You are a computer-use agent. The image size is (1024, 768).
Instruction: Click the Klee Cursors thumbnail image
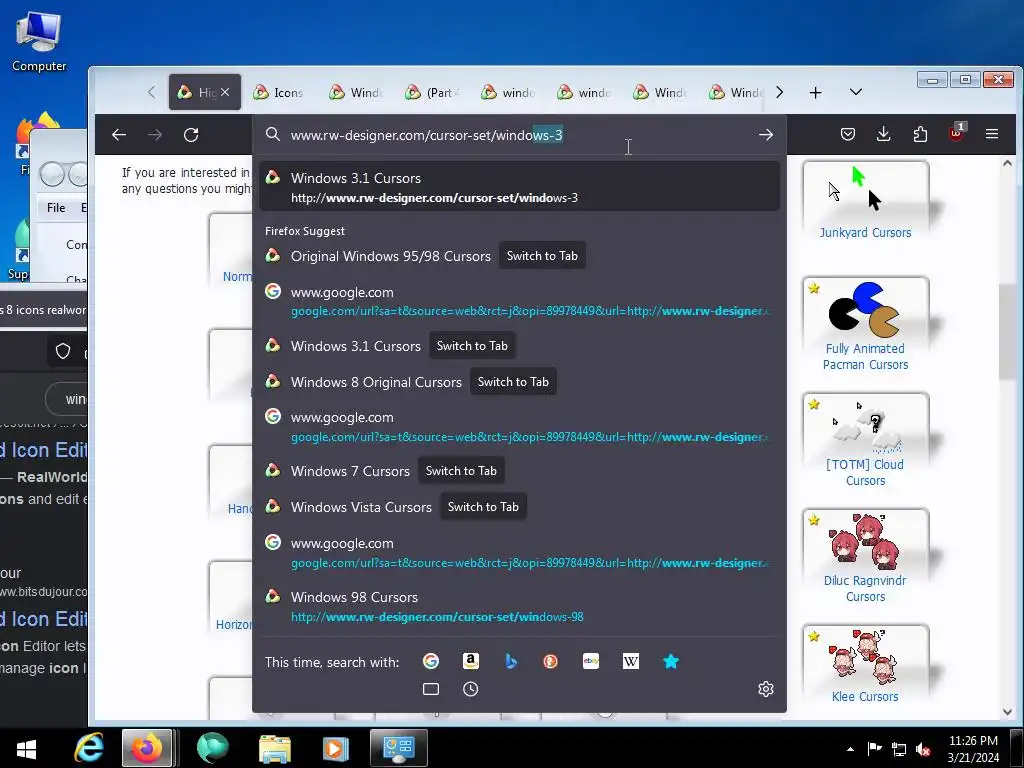pyautogui.click(x=866, y=656)
